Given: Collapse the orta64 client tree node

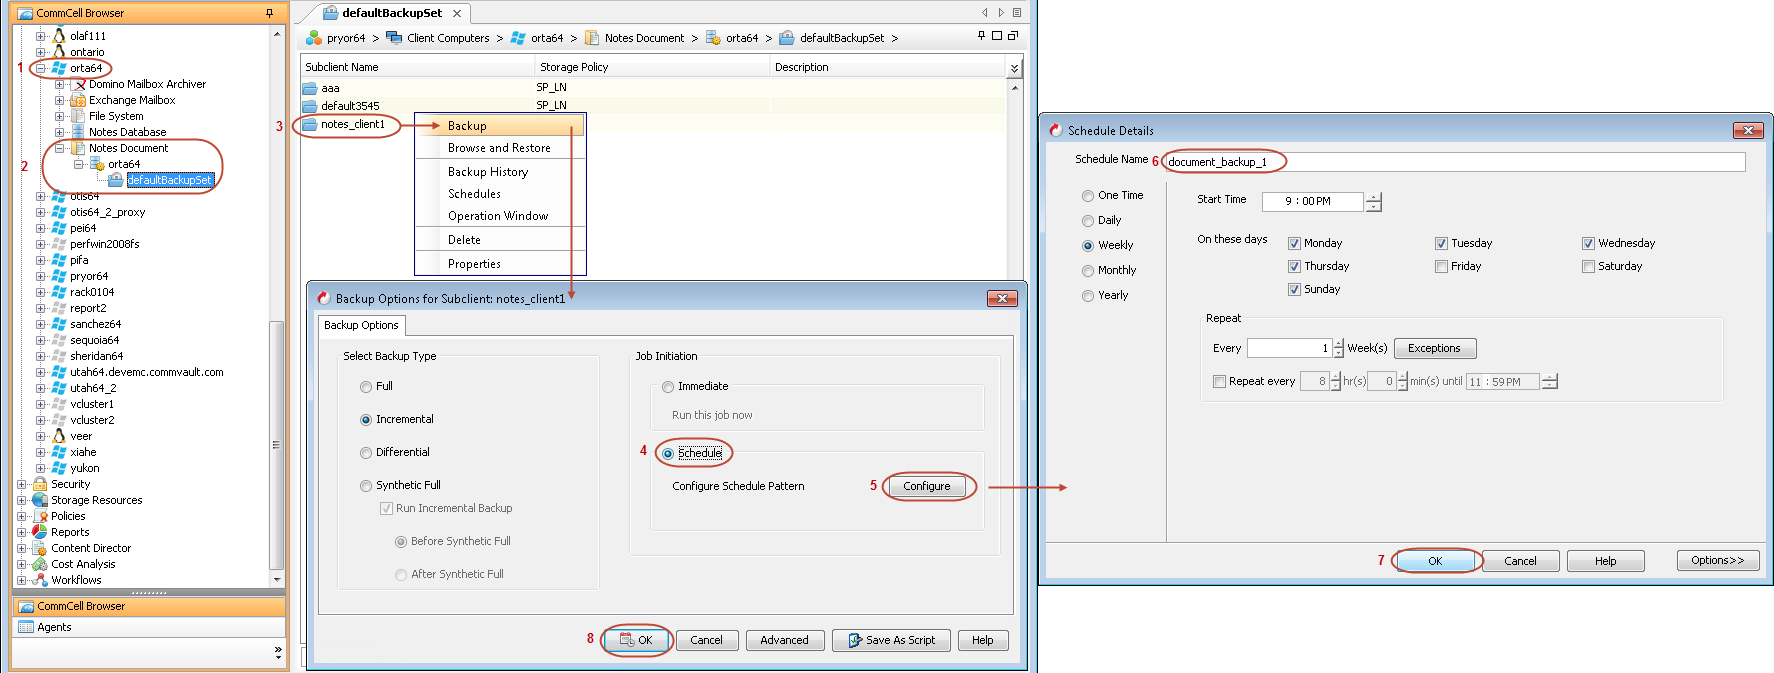Looking at the screenshot, I should (x=40, y=68).
